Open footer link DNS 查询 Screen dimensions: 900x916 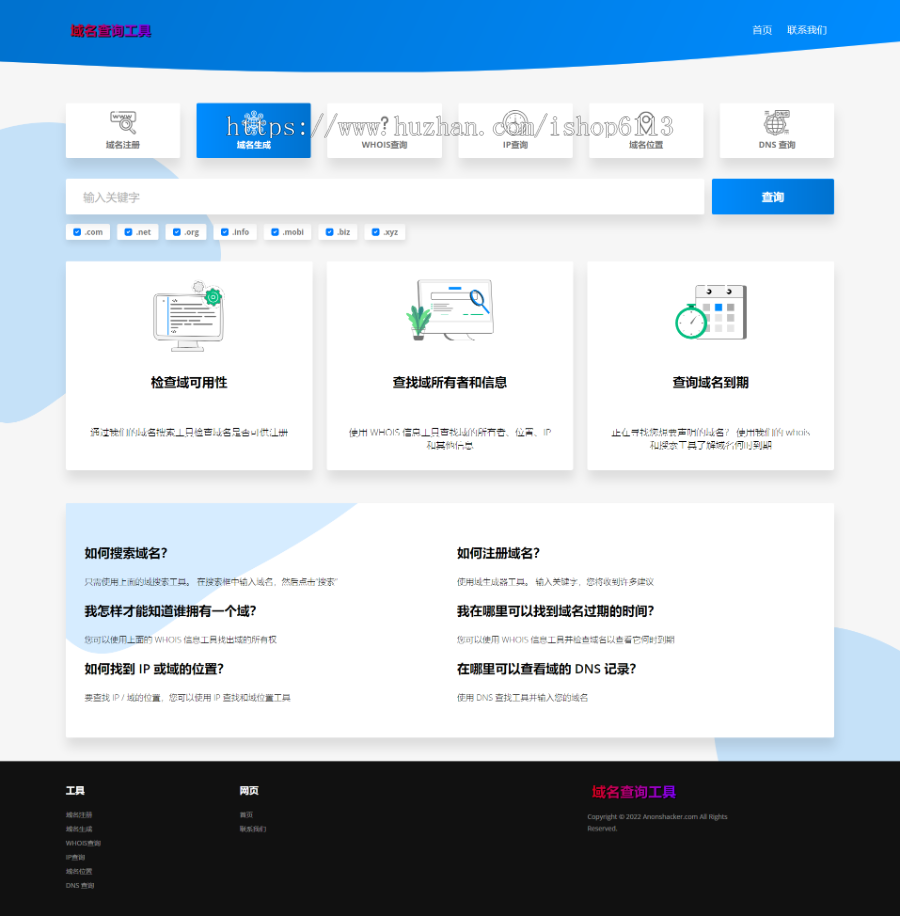coord(80,886)
